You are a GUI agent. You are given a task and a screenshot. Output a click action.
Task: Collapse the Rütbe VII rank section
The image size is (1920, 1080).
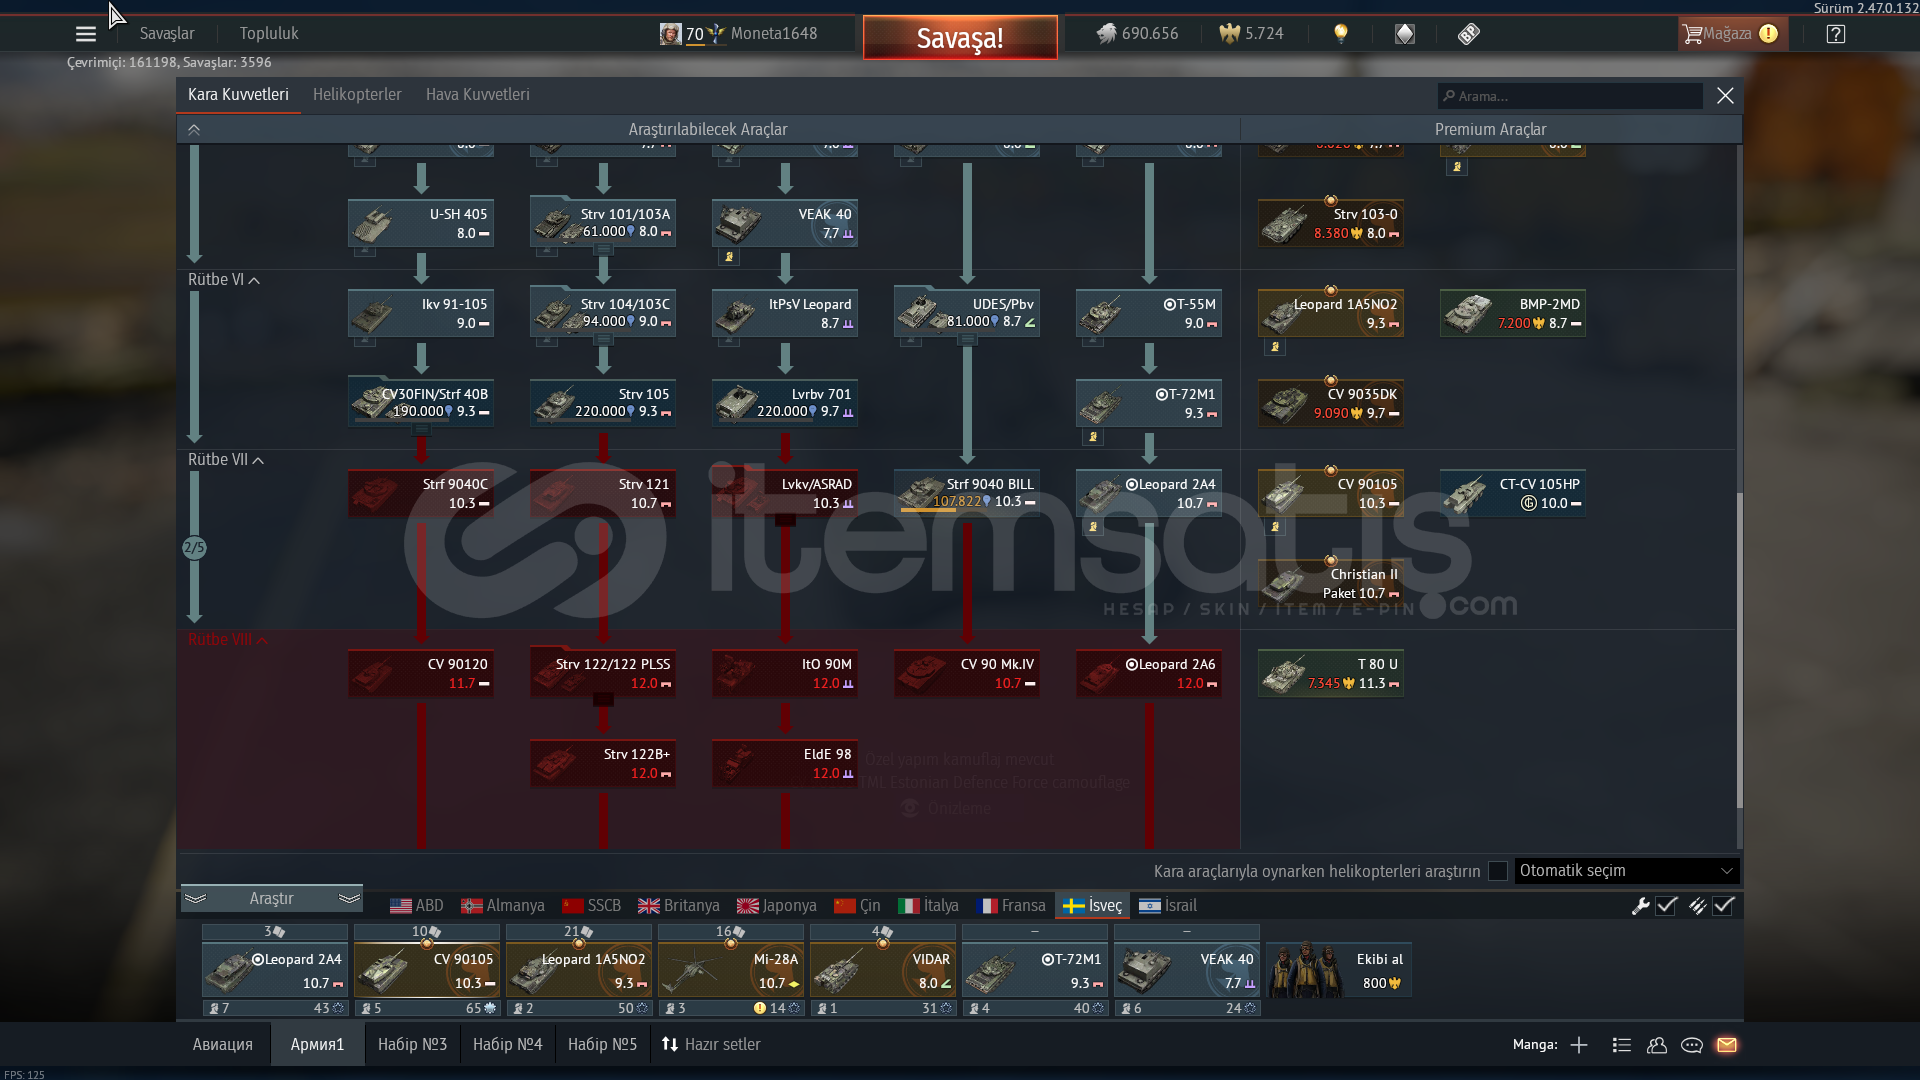258,461
